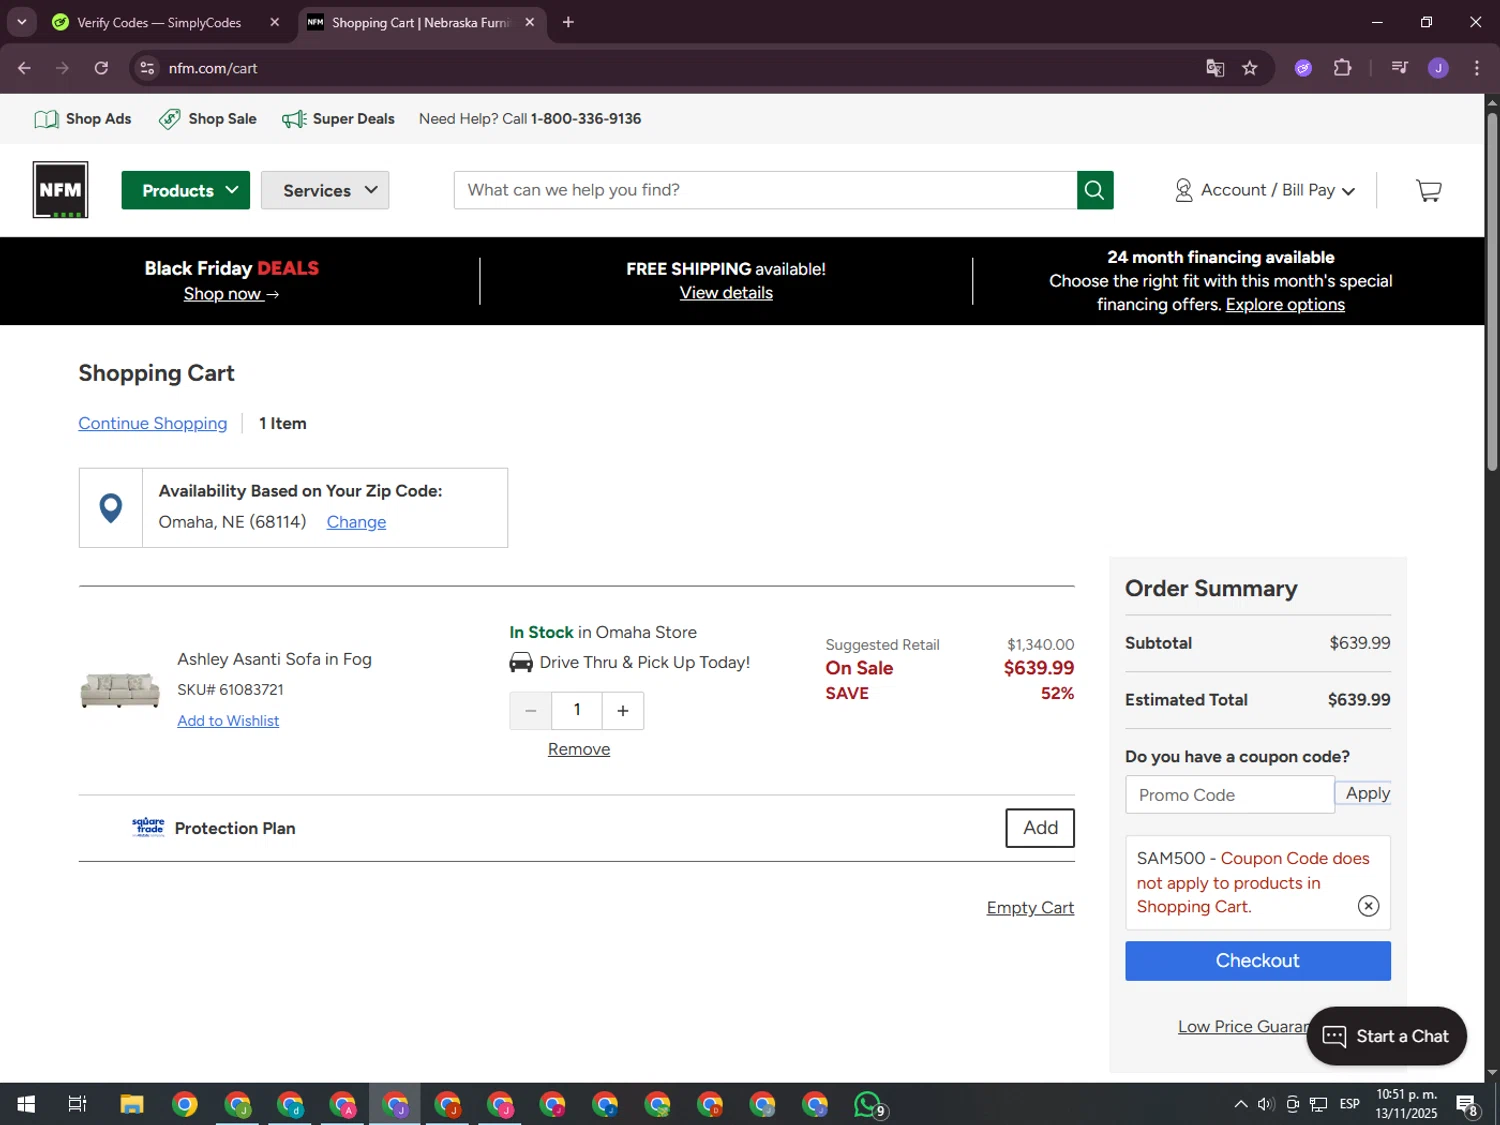Remove the sofa from cart
Screen dimensions: 1500x1125
tap(579, 749)
